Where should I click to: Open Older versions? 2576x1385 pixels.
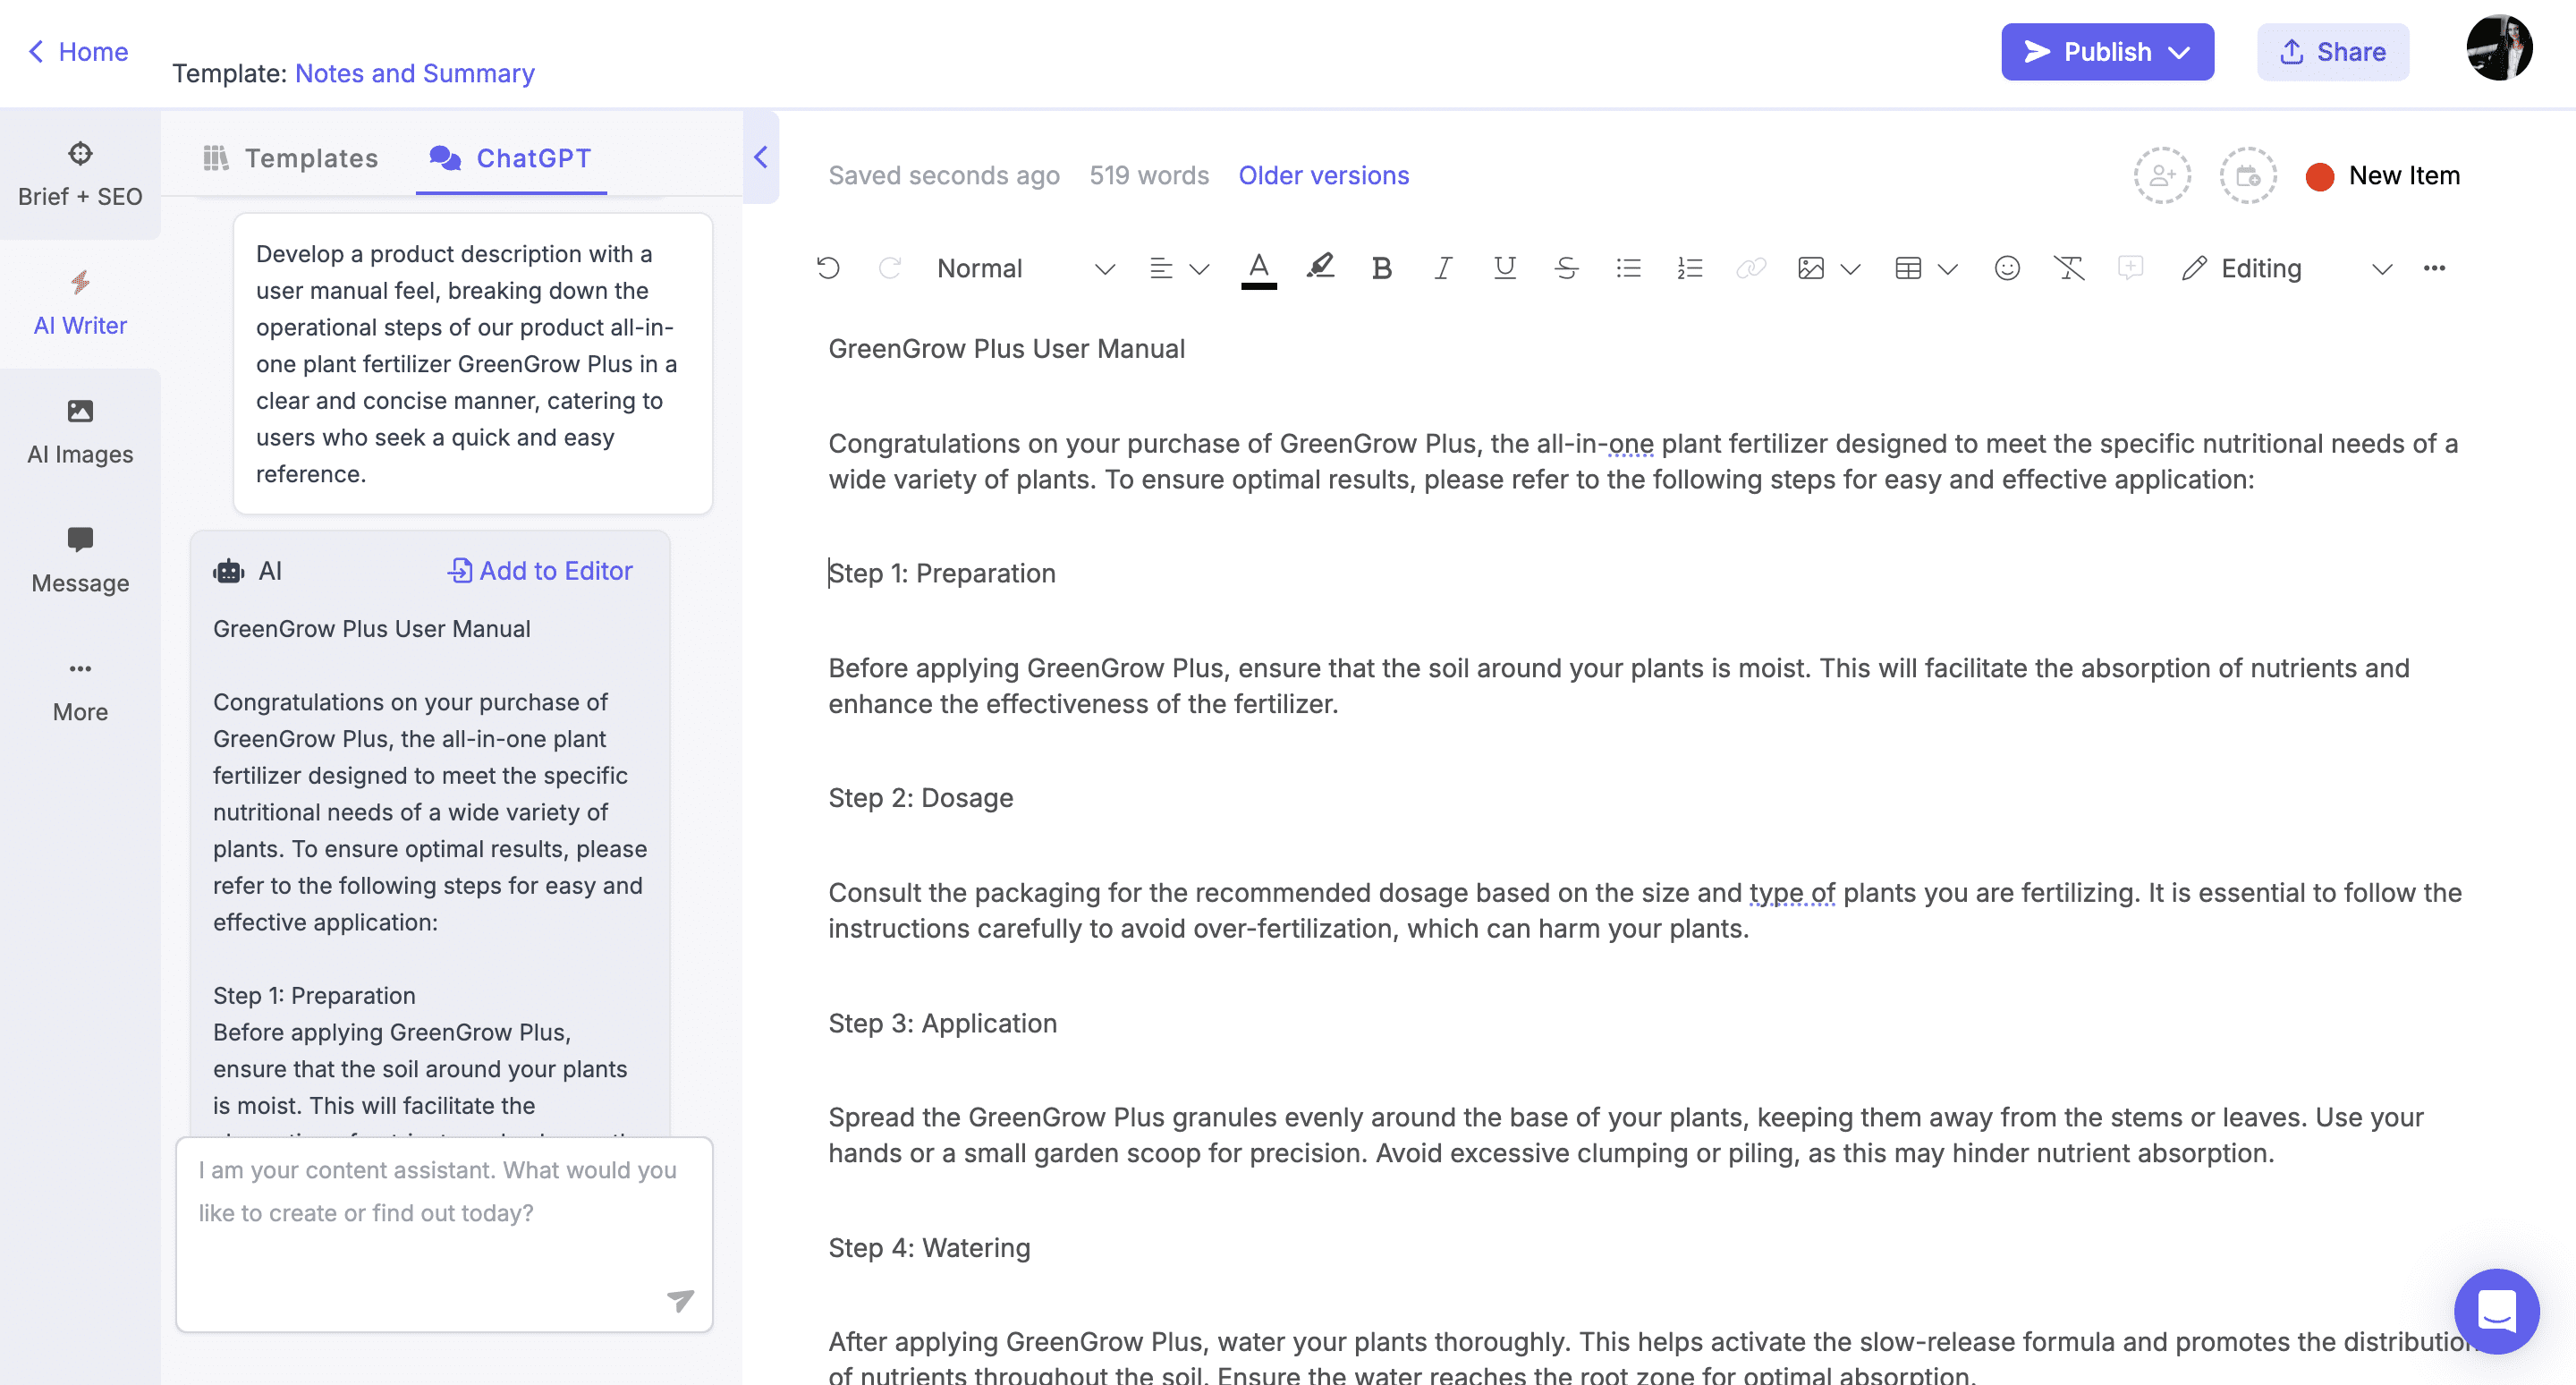(1323, 176)
